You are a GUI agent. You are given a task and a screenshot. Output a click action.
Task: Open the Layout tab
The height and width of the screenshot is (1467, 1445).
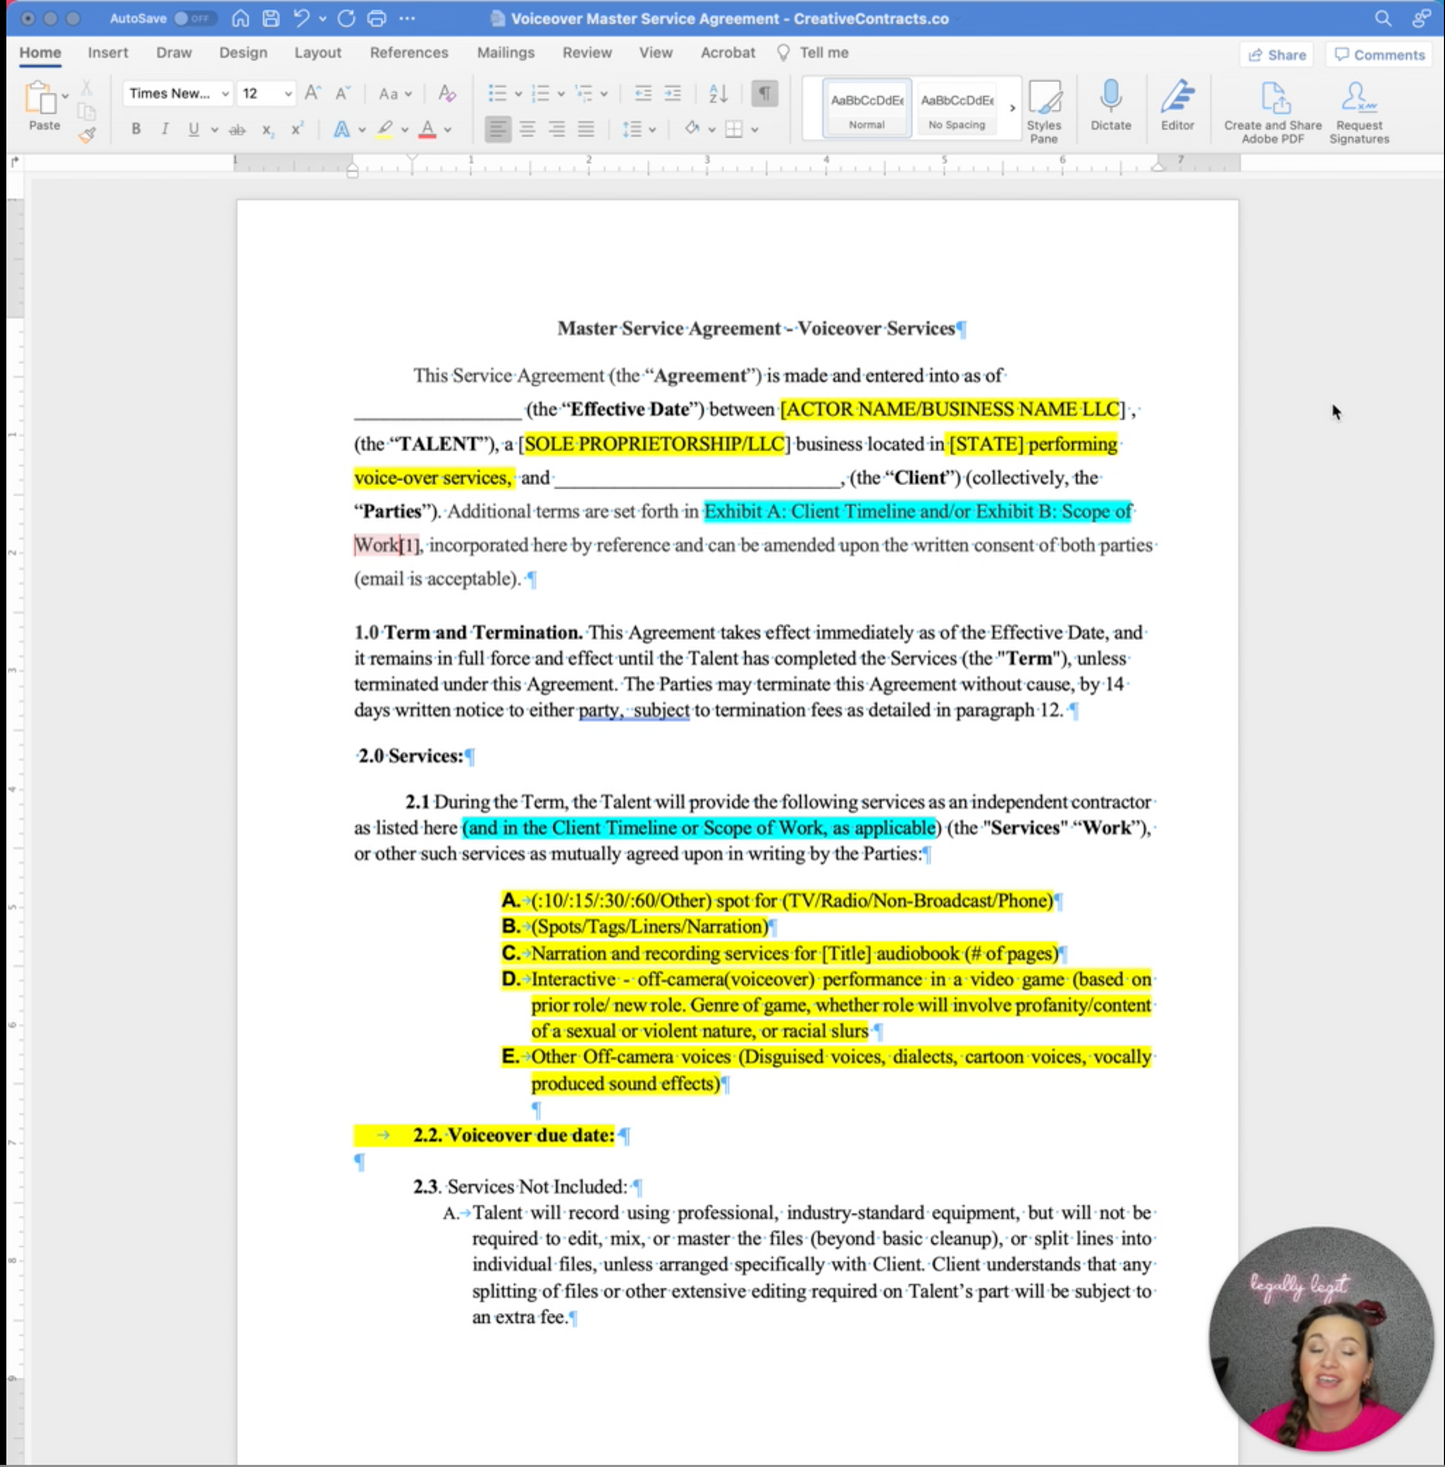[x=317, y=52]
